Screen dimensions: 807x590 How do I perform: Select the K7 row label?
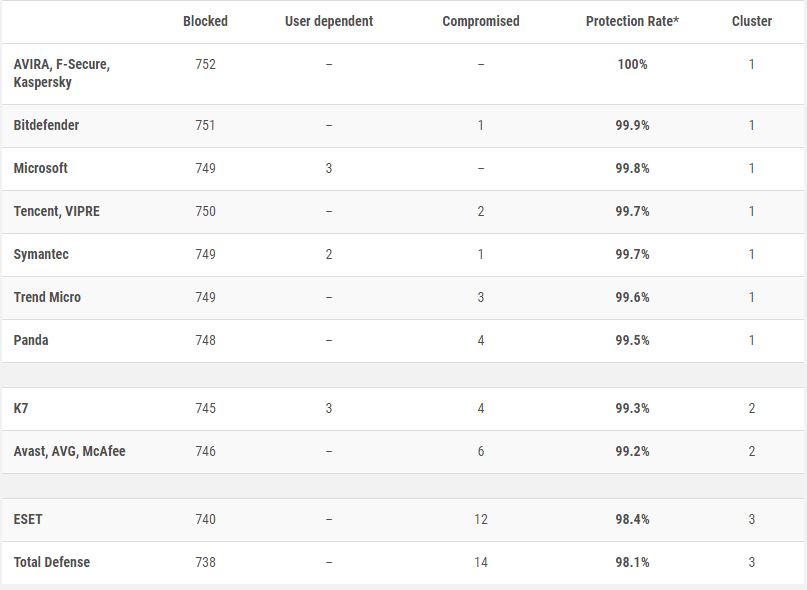21,408
